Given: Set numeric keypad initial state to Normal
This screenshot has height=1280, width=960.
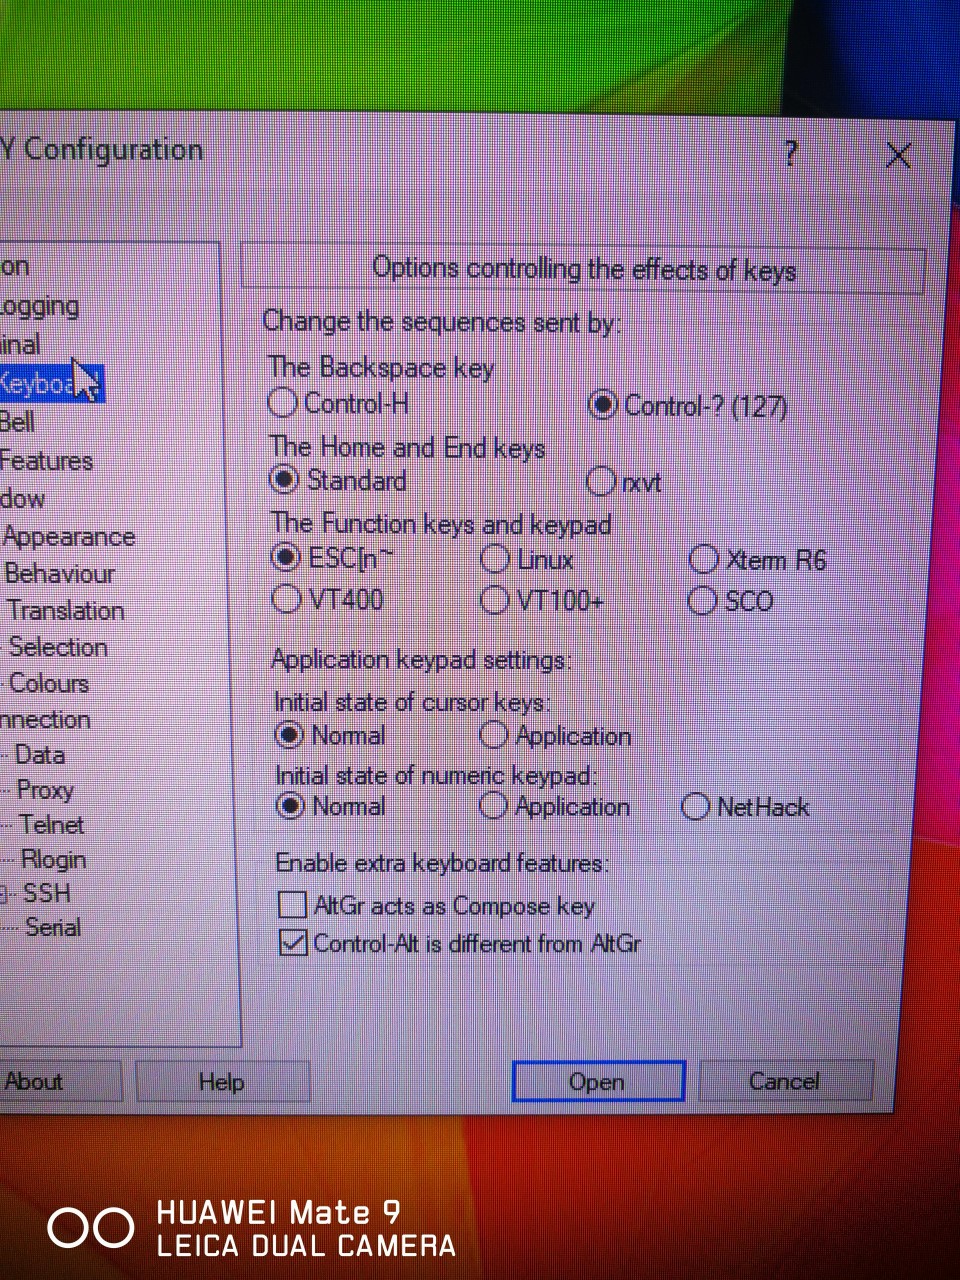Looking at the screenshot, I should pyautogui.click(x=290, y=805).
